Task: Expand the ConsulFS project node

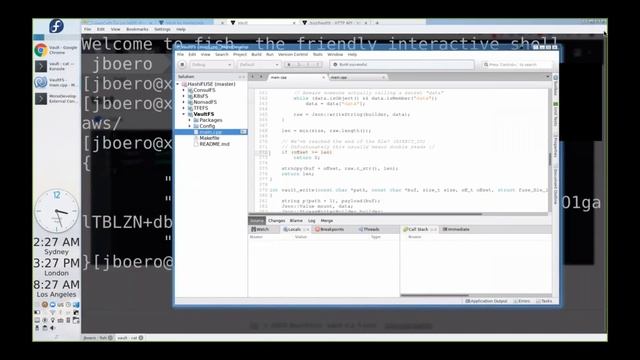Action: click(184, 90)
